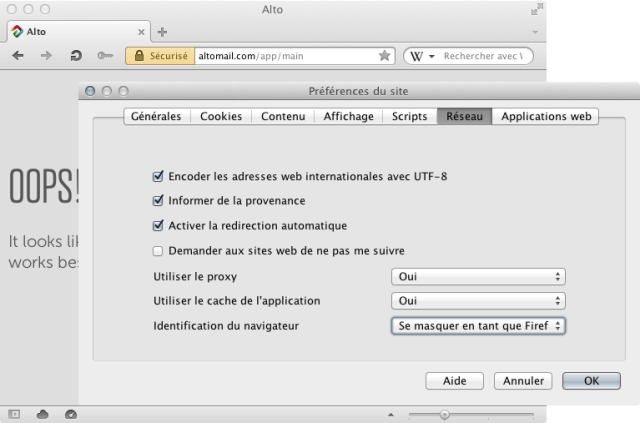
Task: Click the Alto tab favicon
Action: (x=17, y=31)
